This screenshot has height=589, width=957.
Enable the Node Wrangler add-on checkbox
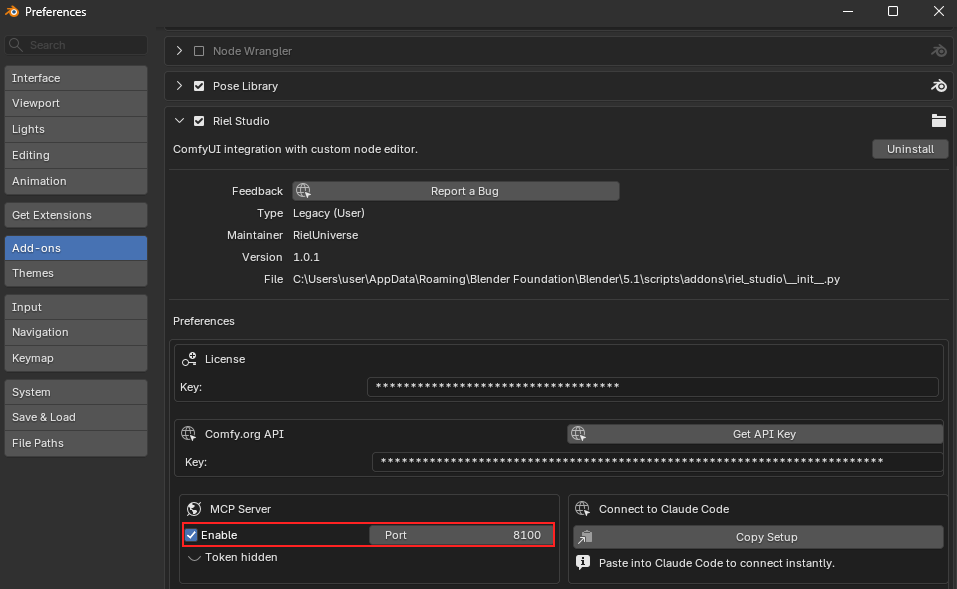(x=199, y=51)
